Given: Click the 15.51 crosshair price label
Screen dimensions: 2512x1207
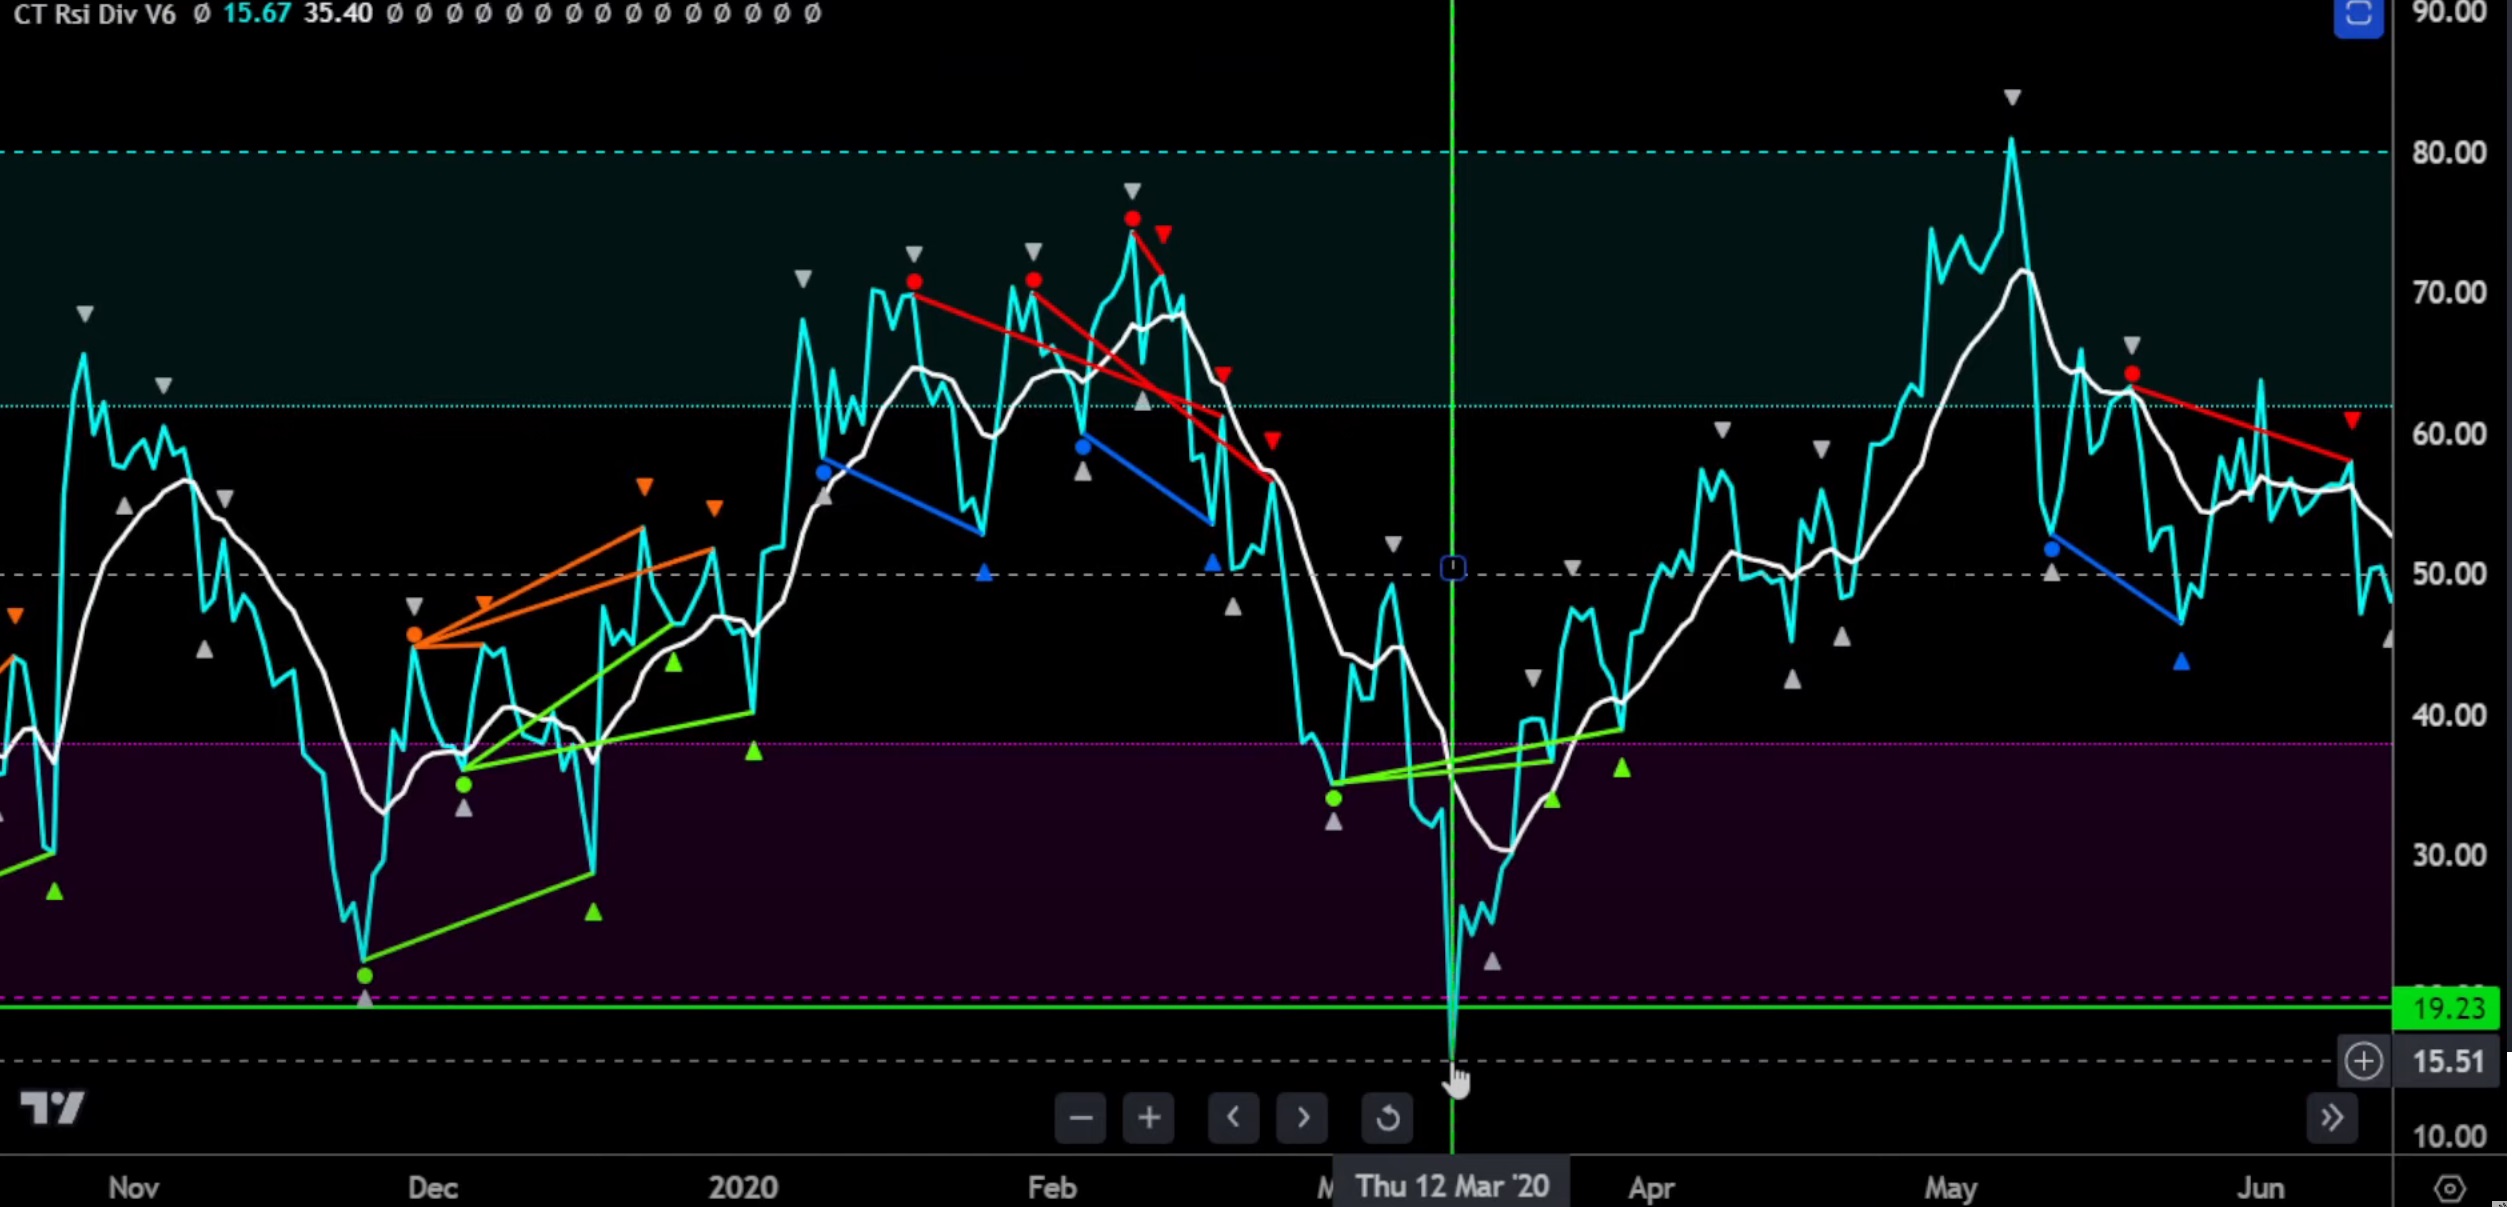Looking at the screenshot, I should pyautogui.click(x=2447, y=1061).
